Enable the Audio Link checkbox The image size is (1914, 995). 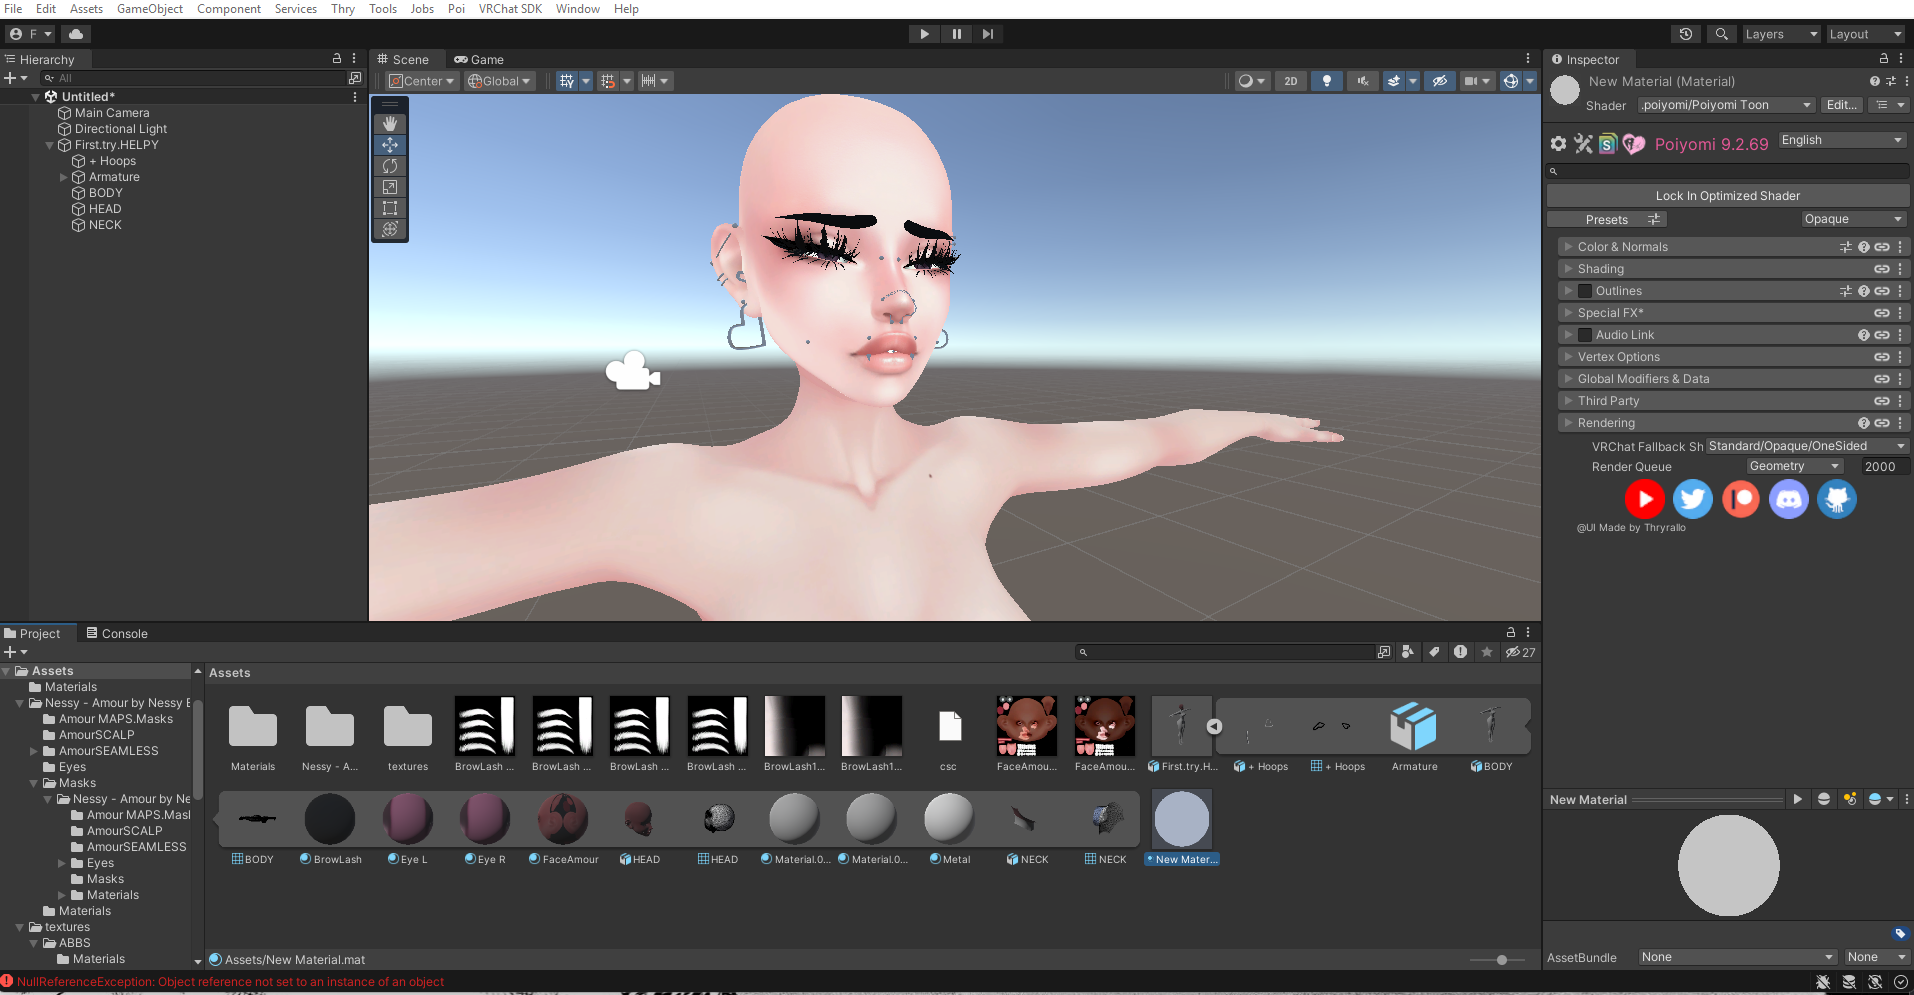tap(1585, 335)
